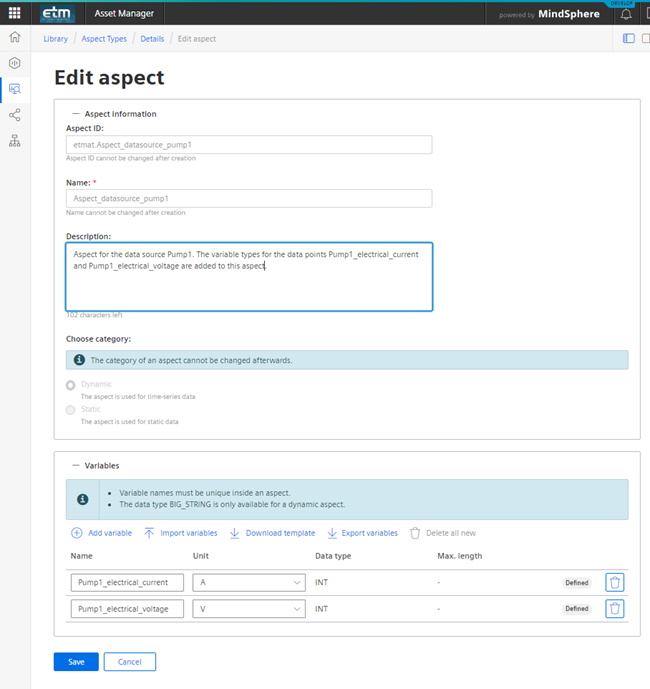Delete the Pump1_electrical_voltage variable
Screen dimensions: 650x689
click(x=615, y=608)
